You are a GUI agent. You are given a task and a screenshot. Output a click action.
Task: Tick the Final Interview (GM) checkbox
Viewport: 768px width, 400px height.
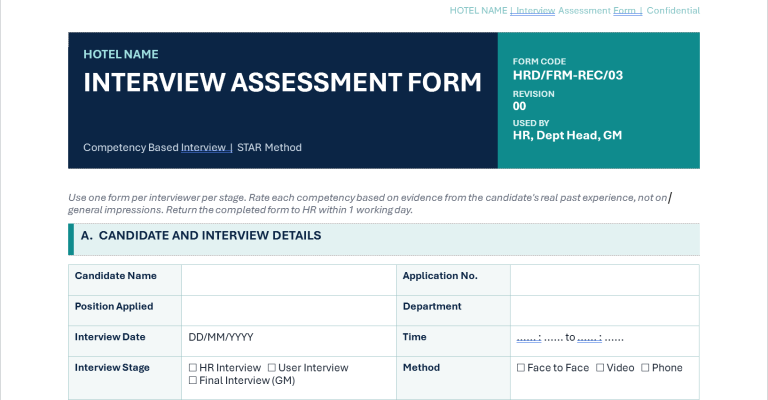point(192,380)
